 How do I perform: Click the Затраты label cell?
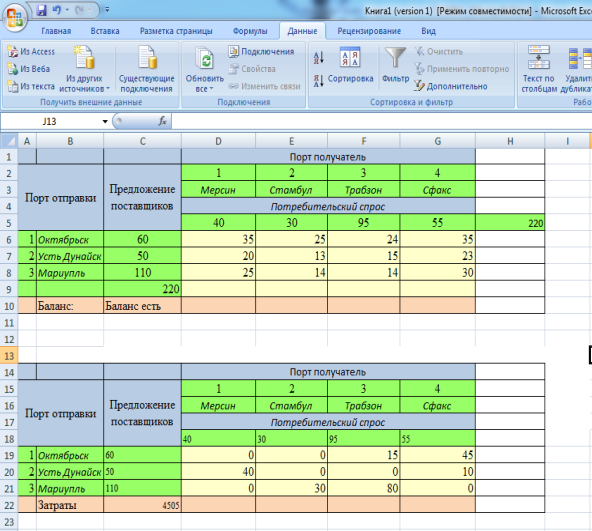point(70,505)
